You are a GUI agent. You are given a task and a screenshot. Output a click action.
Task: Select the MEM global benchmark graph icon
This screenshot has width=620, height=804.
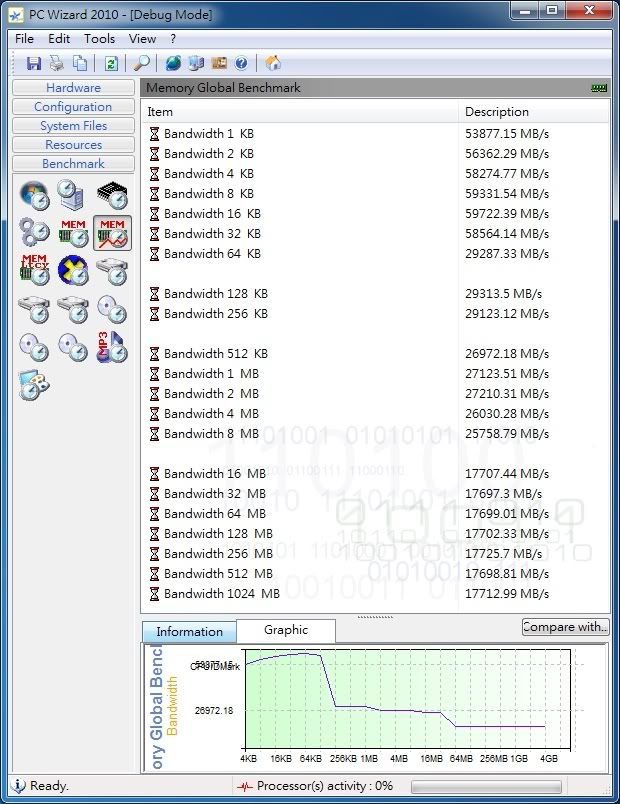point(112,233)
